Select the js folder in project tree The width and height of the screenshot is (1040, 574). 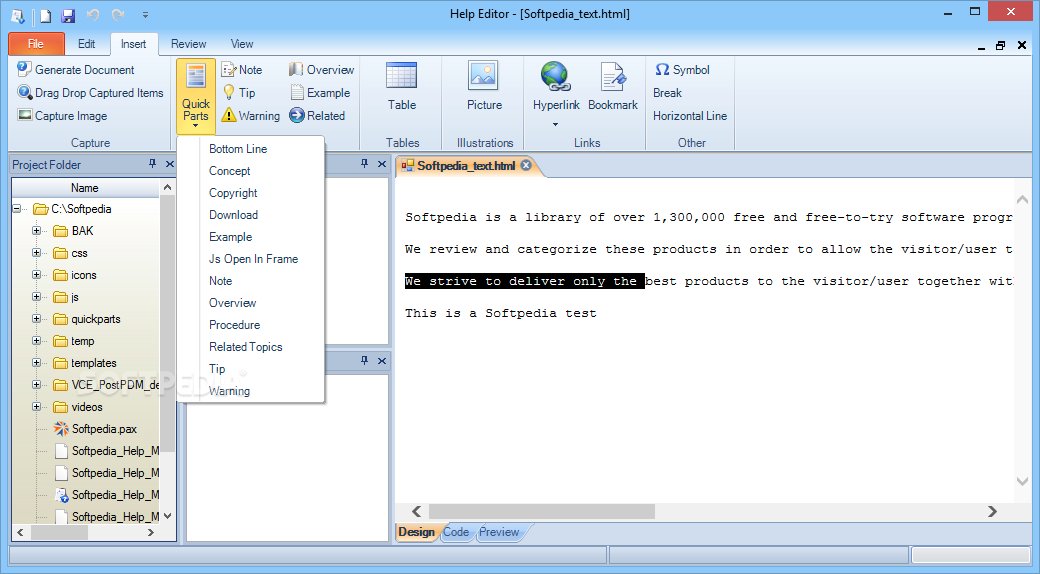[66, 297]
